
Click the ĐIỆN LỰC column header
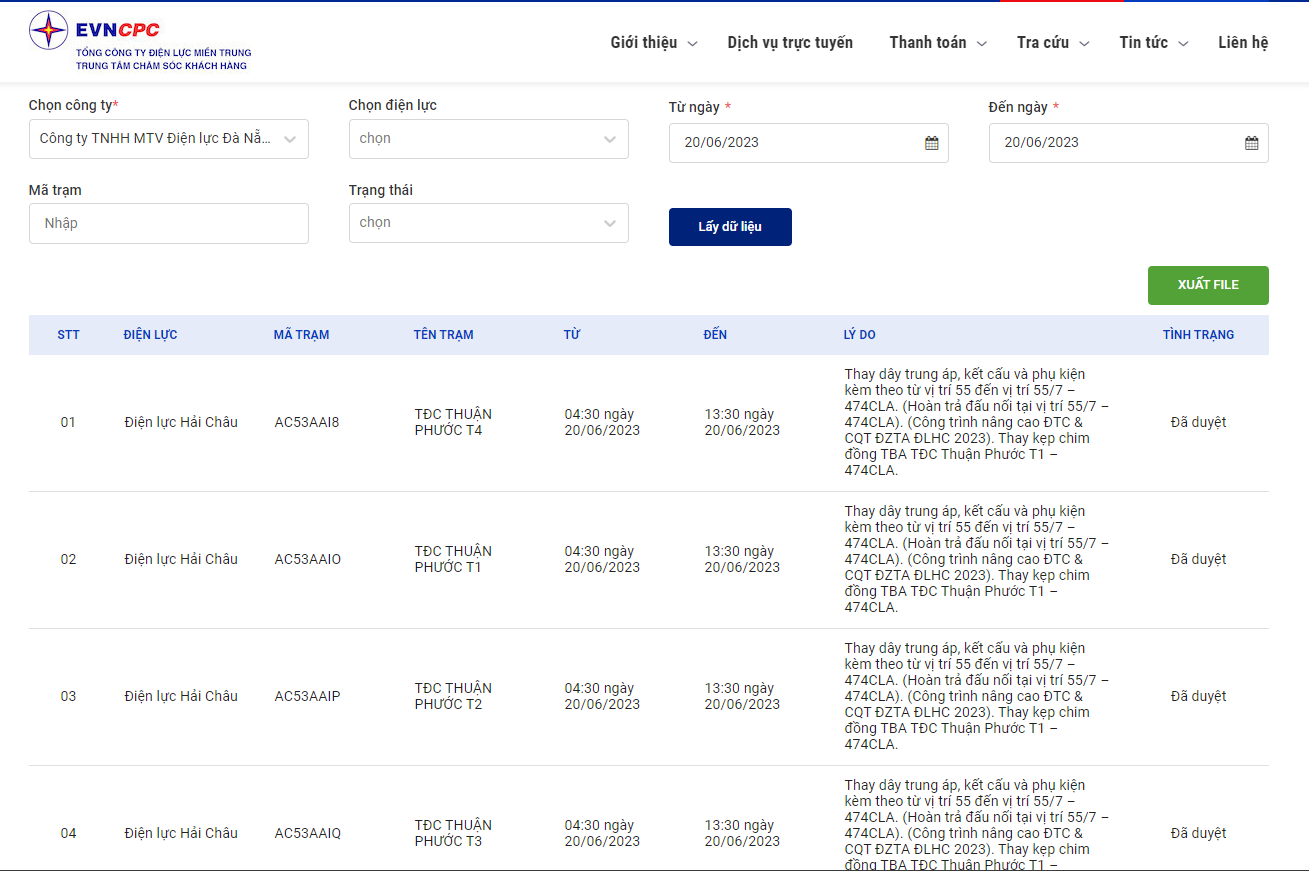[x=151, y=335]
